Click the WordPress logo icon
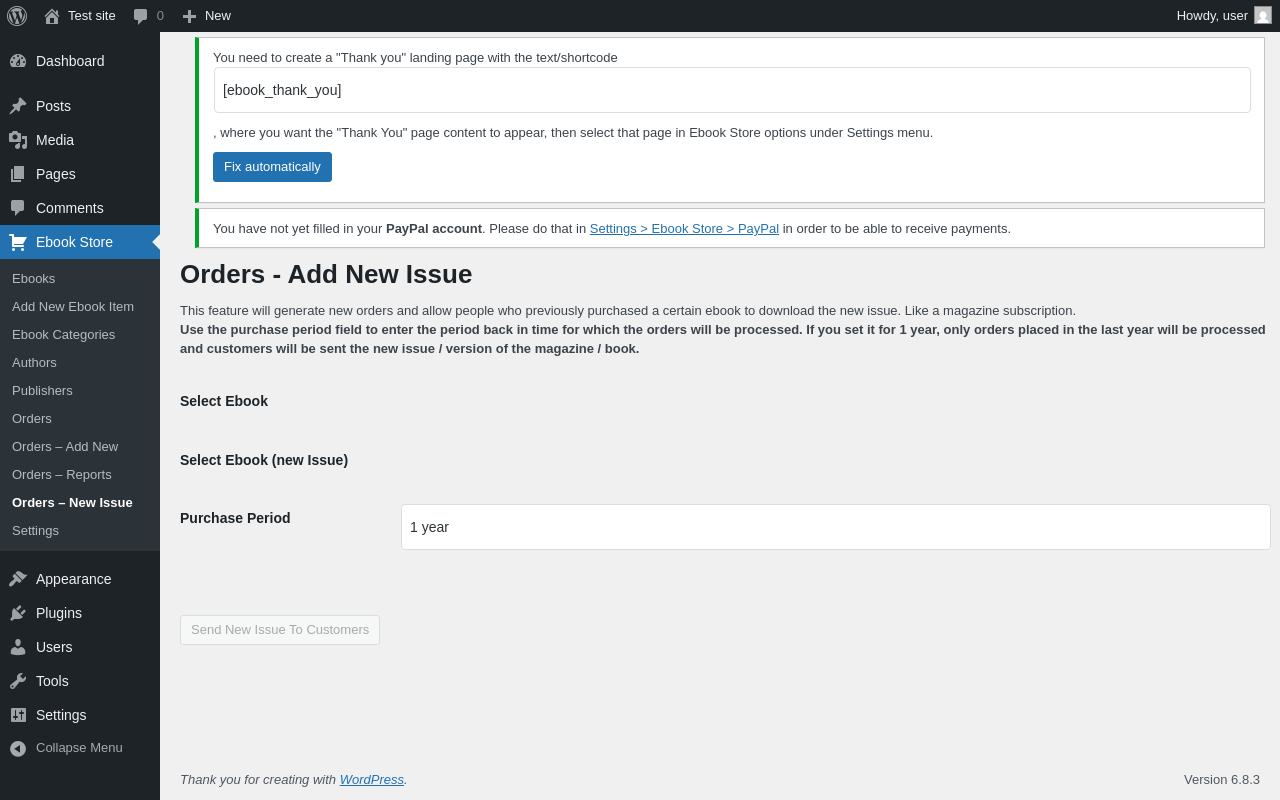The height and width of the screenshot is (800, 1280). click(x=17, y=16)
